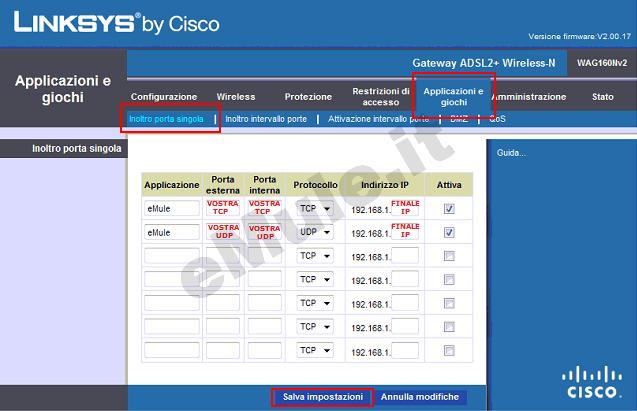637x411 pixels.
Task: Uncheck Attiva for the eMule TCP row
Action: [x=449, y=209]
